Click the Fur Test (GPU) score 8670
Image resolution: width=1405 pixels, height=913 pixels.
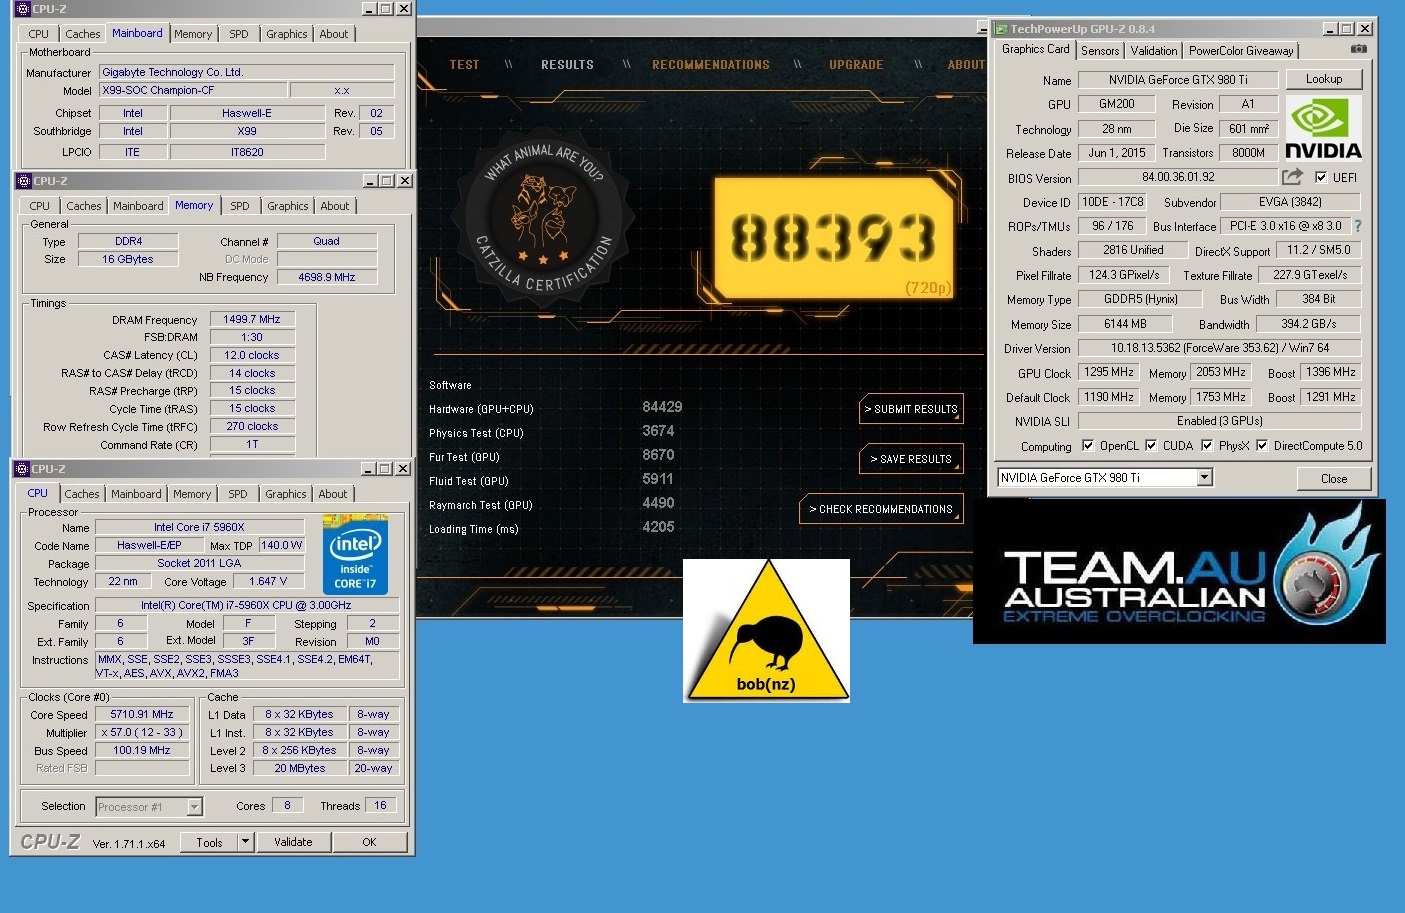658,455
